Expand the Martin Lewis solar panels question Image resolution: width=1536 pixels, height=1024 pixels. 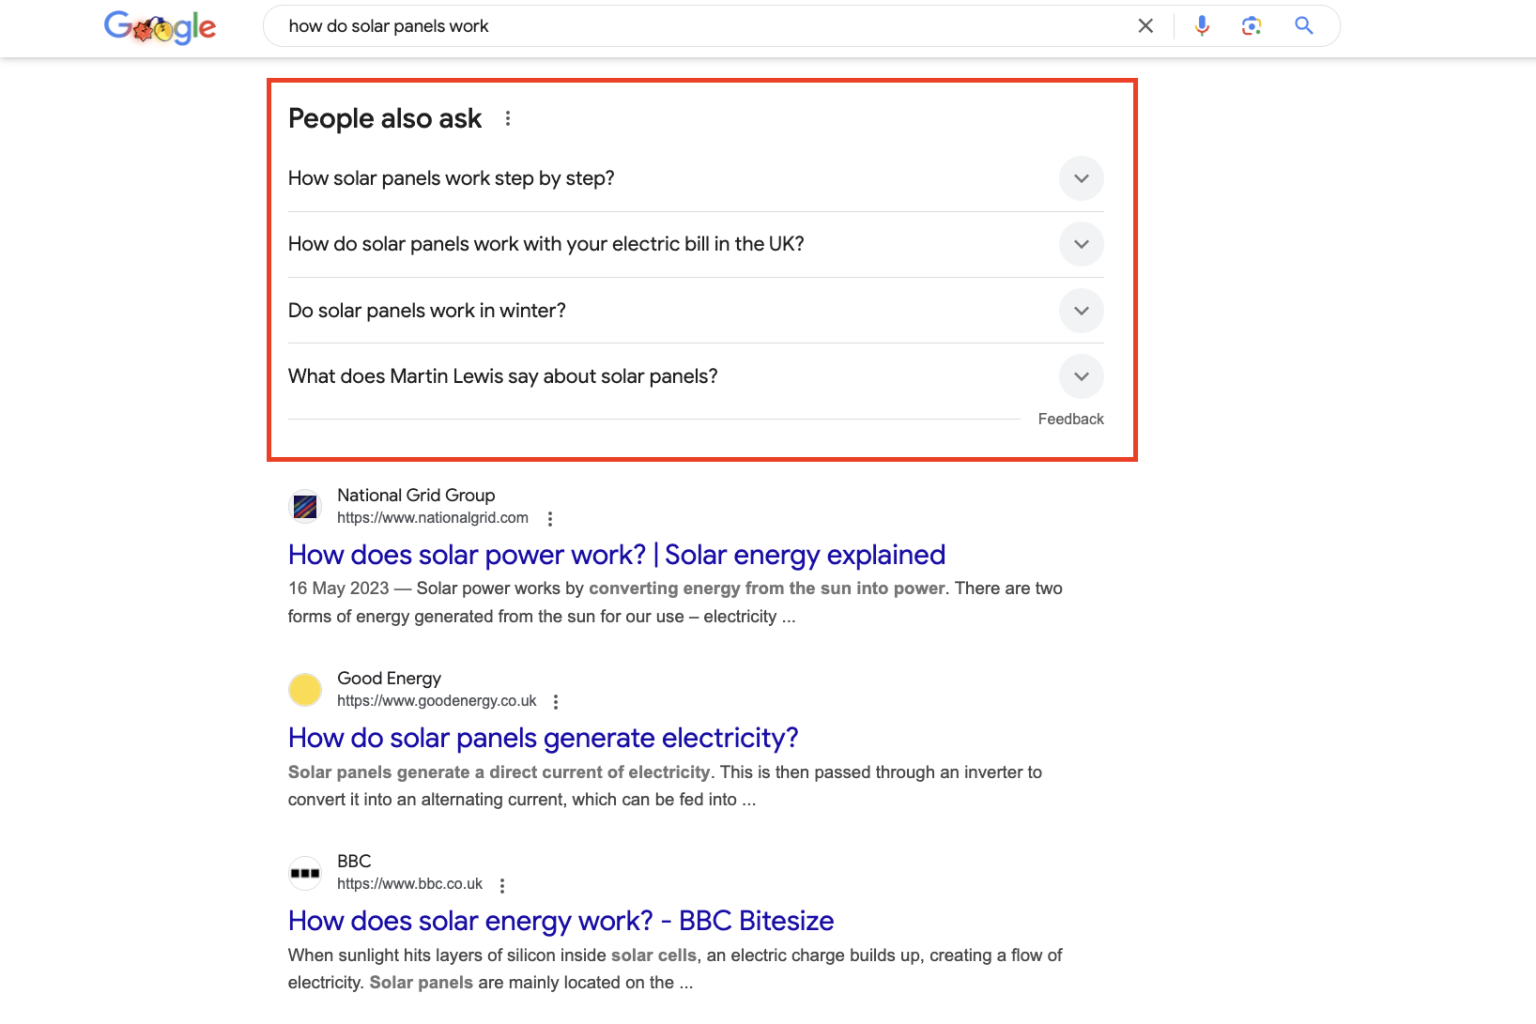coord(696,376)
